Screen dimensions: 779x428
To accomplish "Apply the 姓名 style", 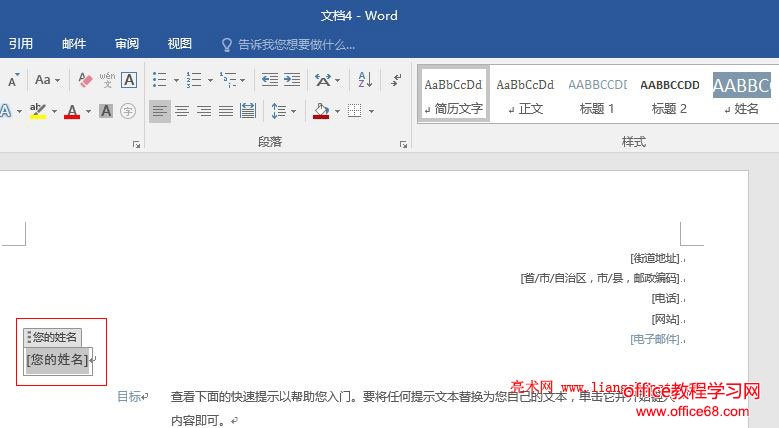I will click(x=741, y=94).
